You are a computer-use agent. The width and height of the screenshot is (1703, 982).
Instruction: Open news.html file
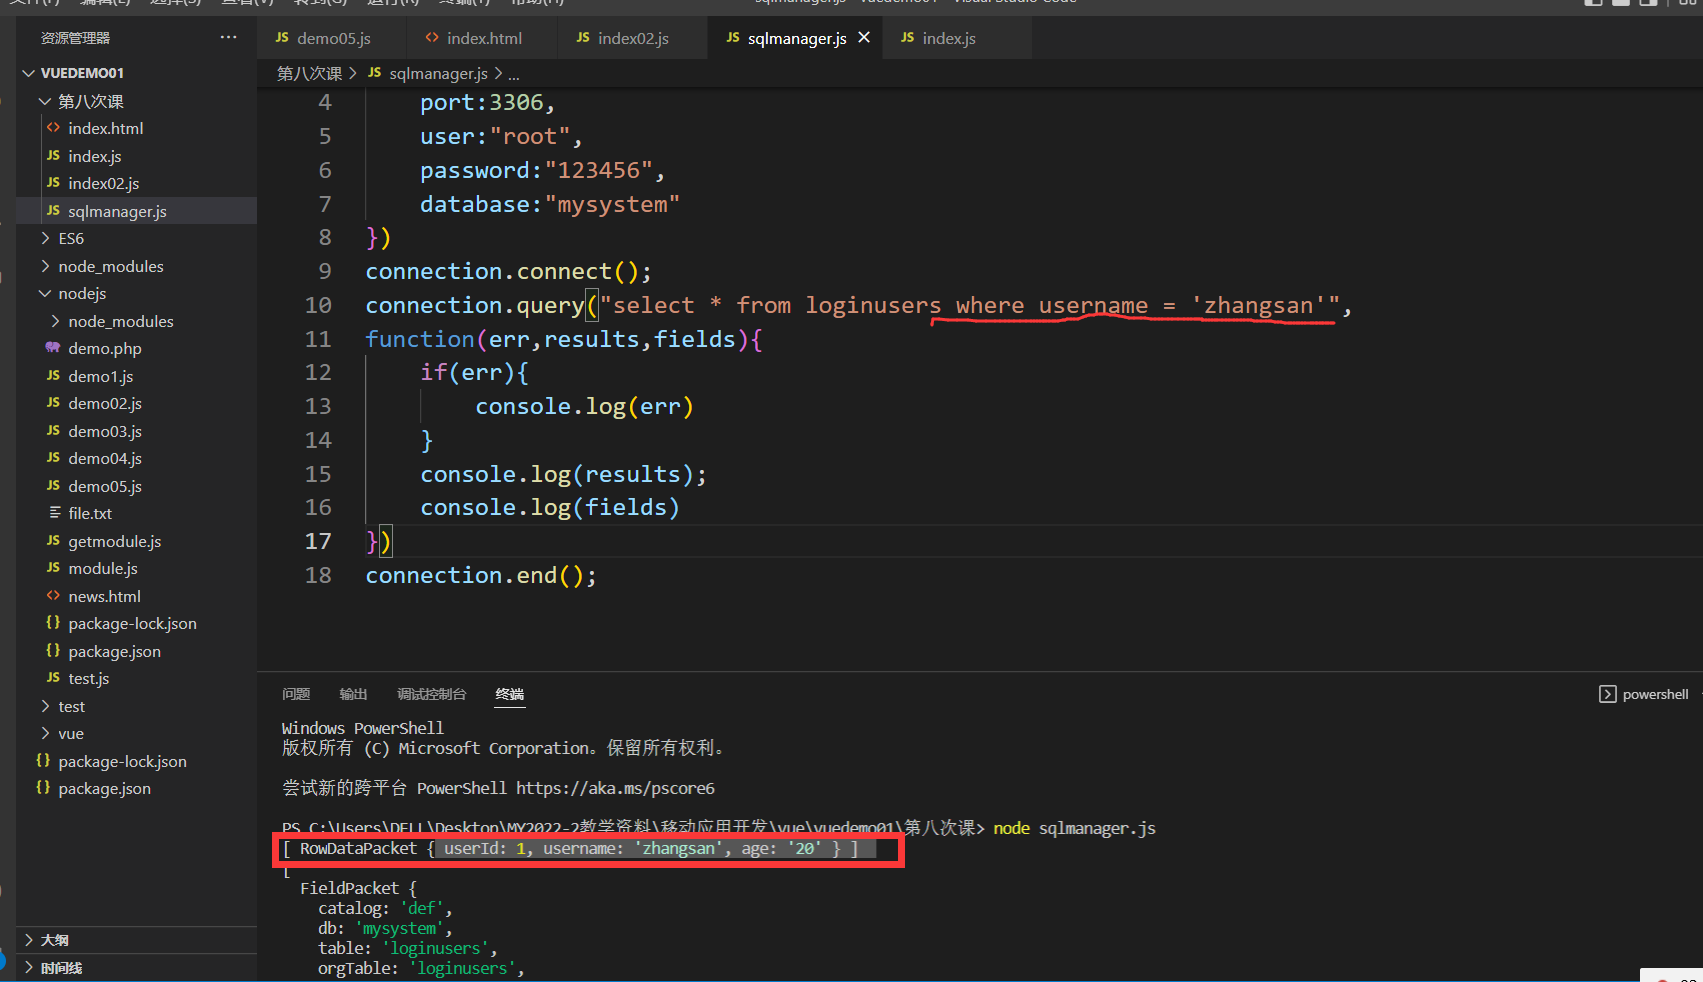click(x=136, y=596)
